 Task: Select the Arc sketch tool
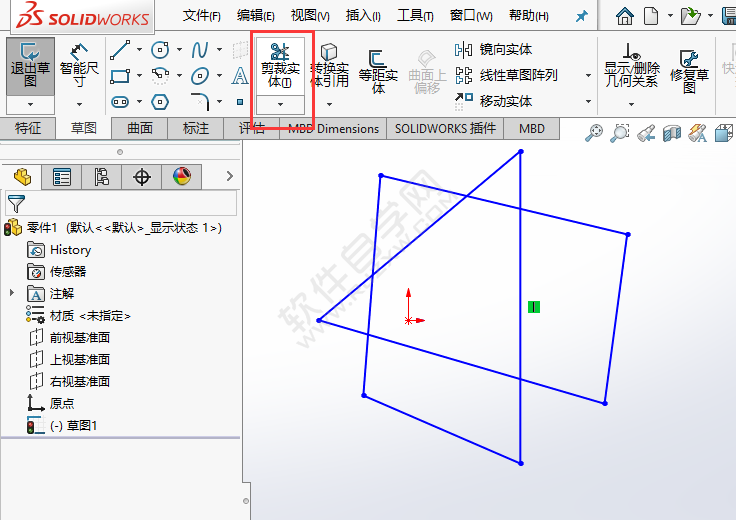[160, 75]
